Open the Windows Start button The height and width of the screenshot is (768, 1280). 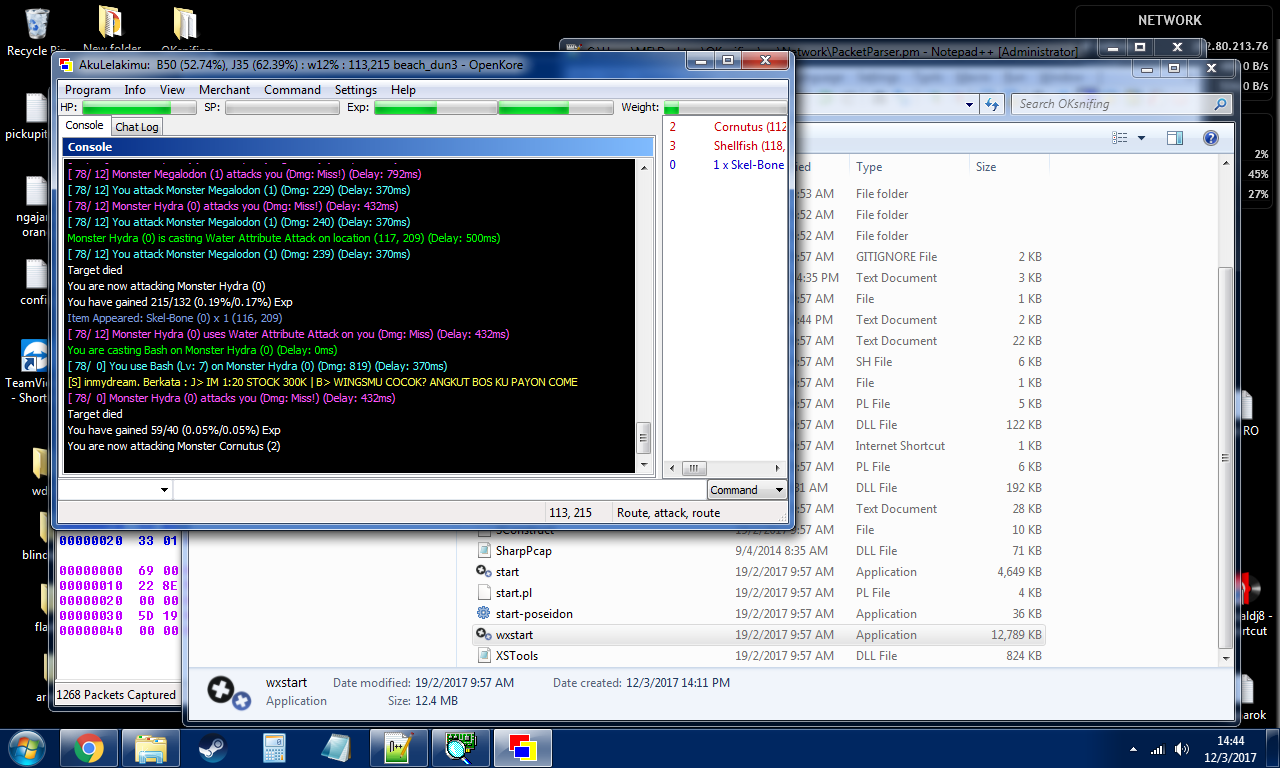click(x=27, y=748)
